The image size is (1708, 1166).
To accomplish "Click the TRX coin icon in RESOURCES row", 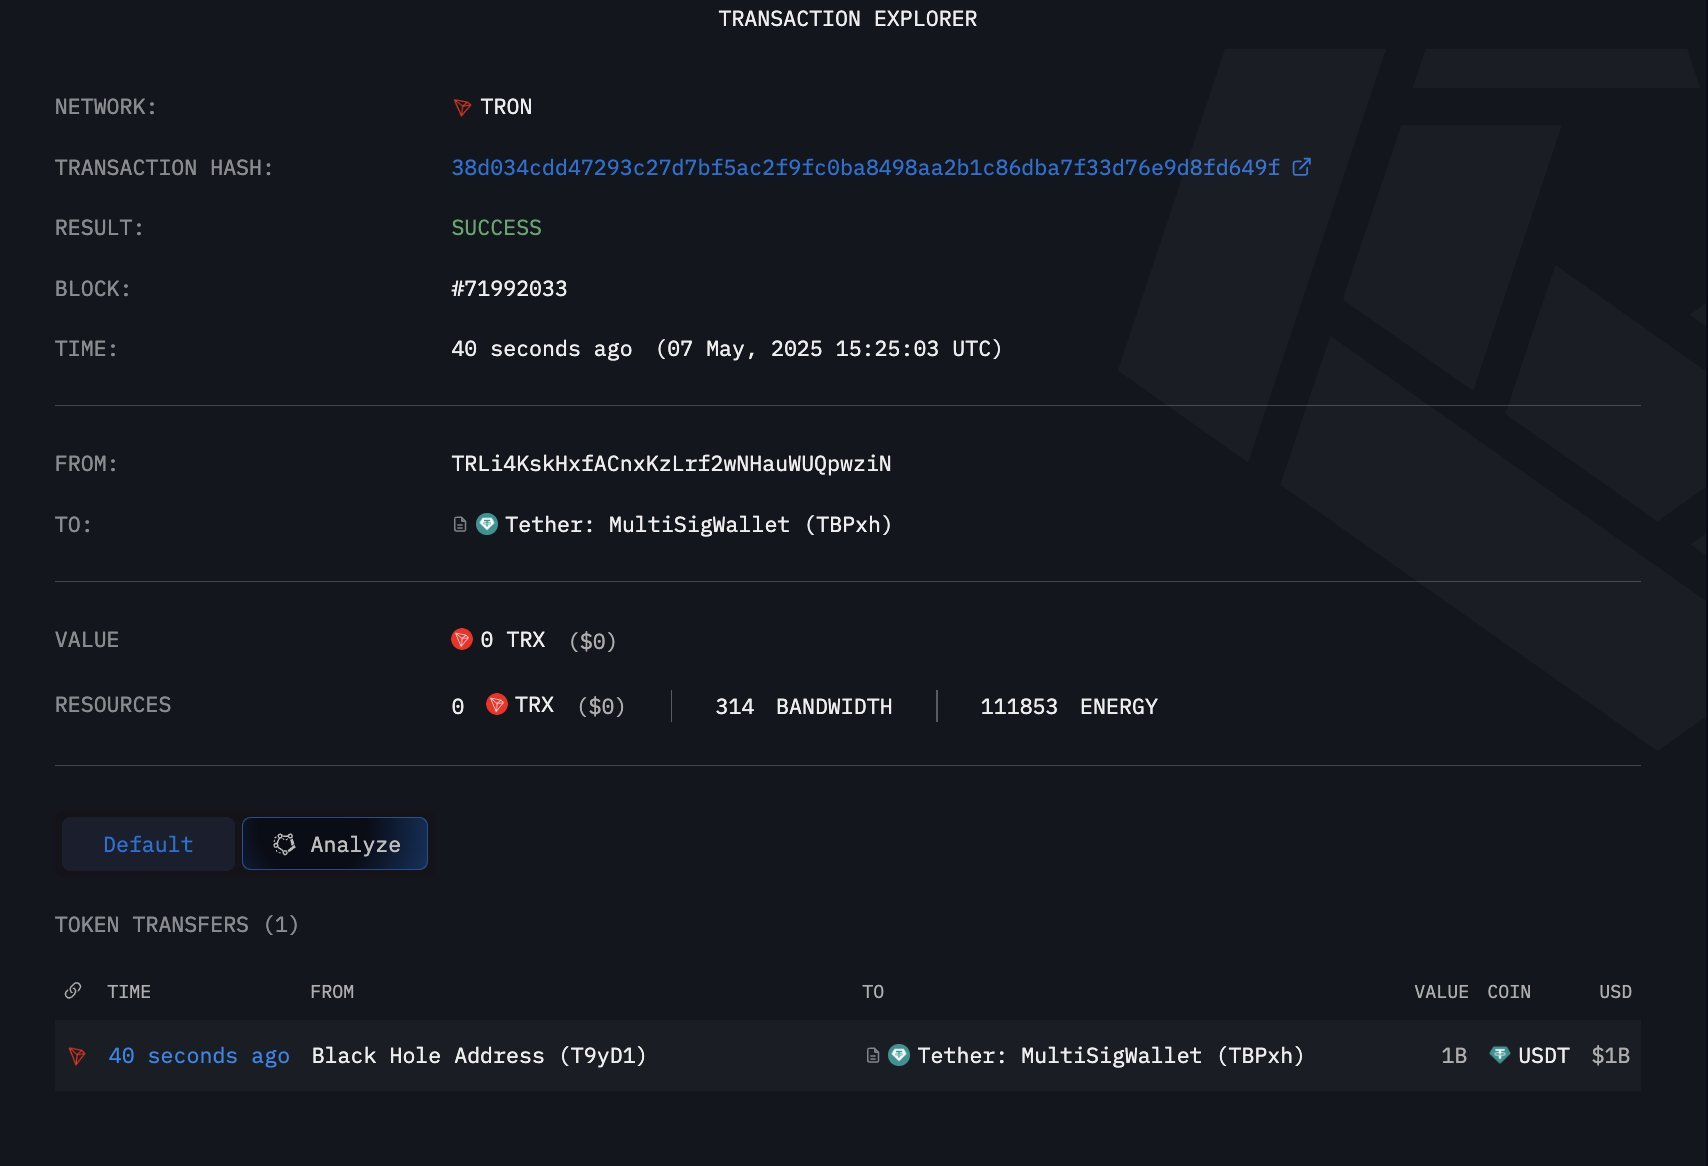I will (497, 705).
